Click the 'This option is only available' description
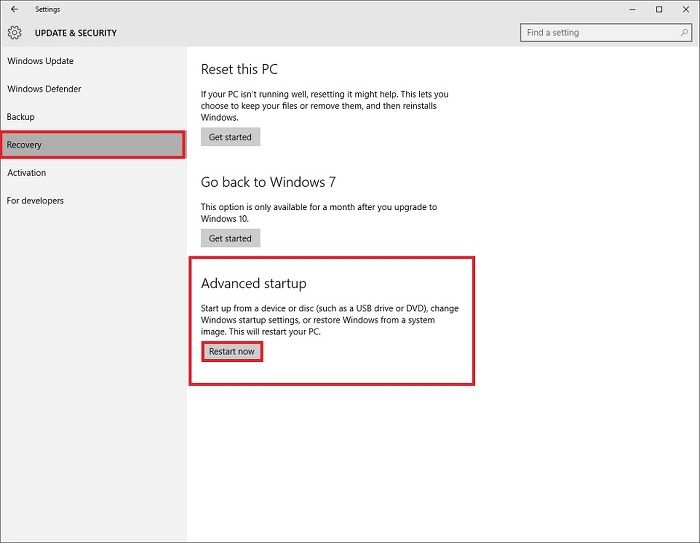Viewport: 700px width, 543px height. (319, 213)
